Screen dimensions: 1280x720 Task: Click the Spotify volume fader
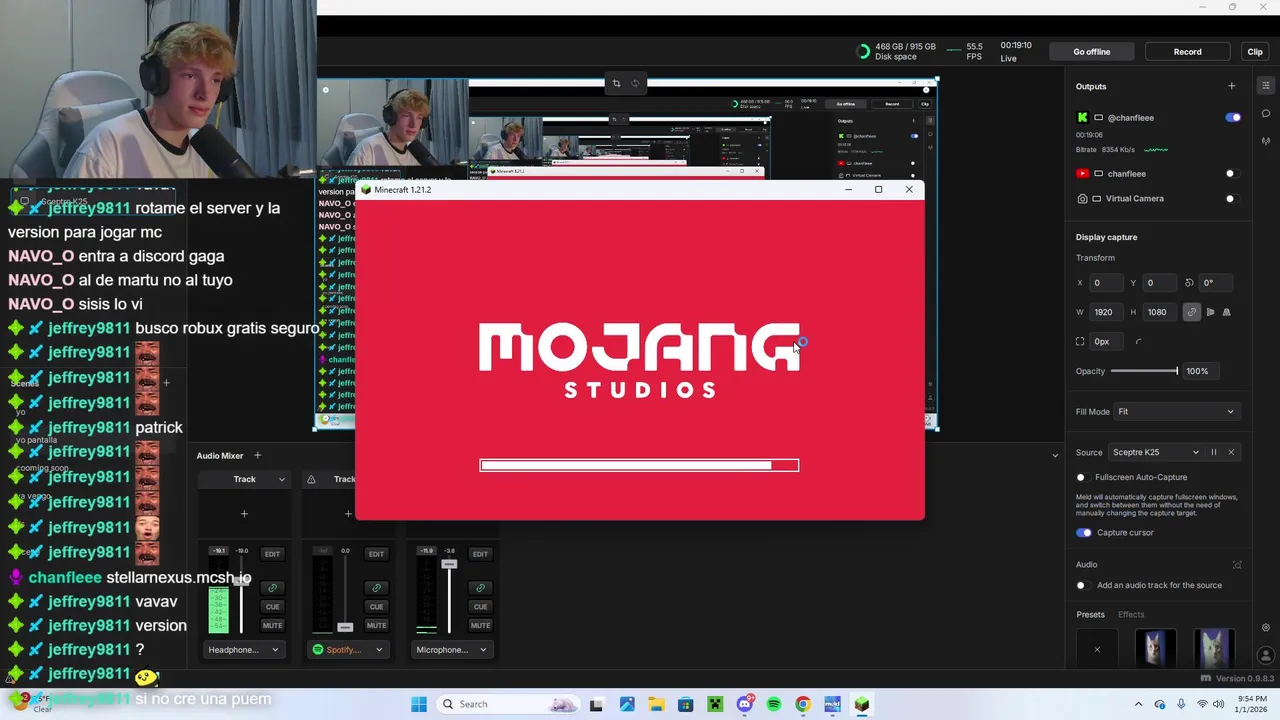[x=345, y=627]
